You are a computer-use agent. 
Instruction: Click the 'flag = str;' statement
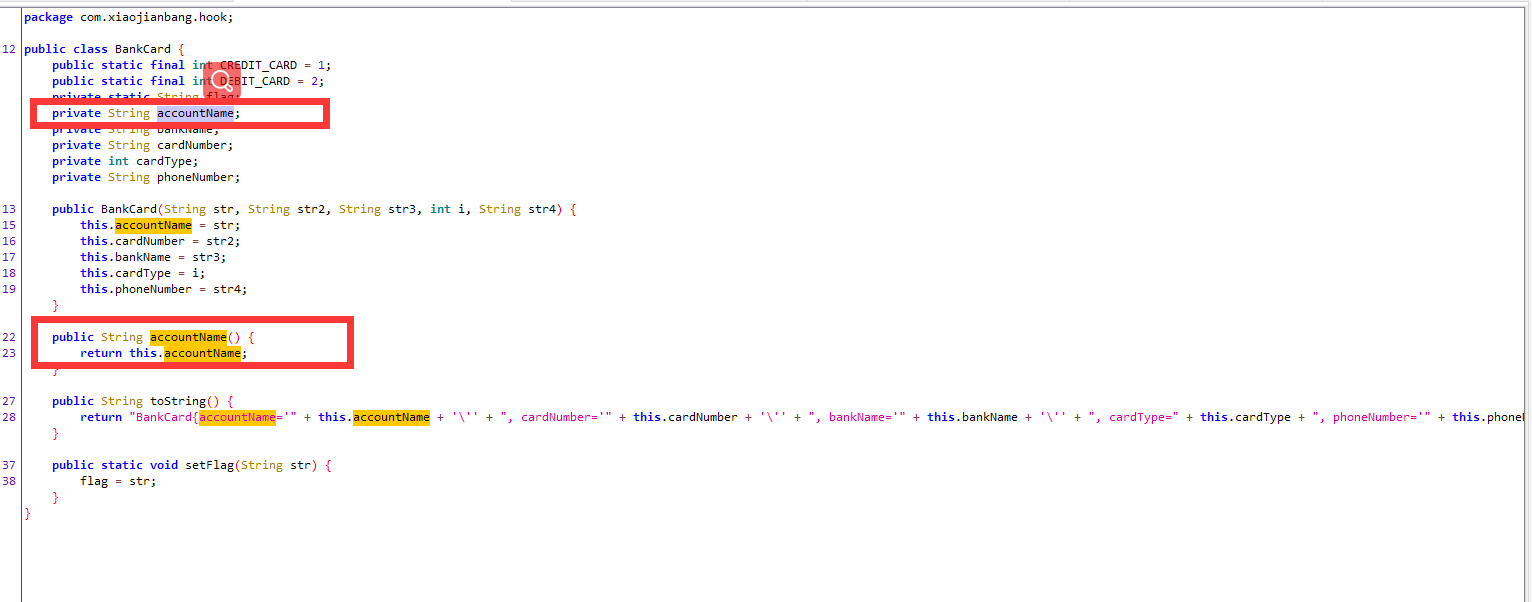coord(118,481)
